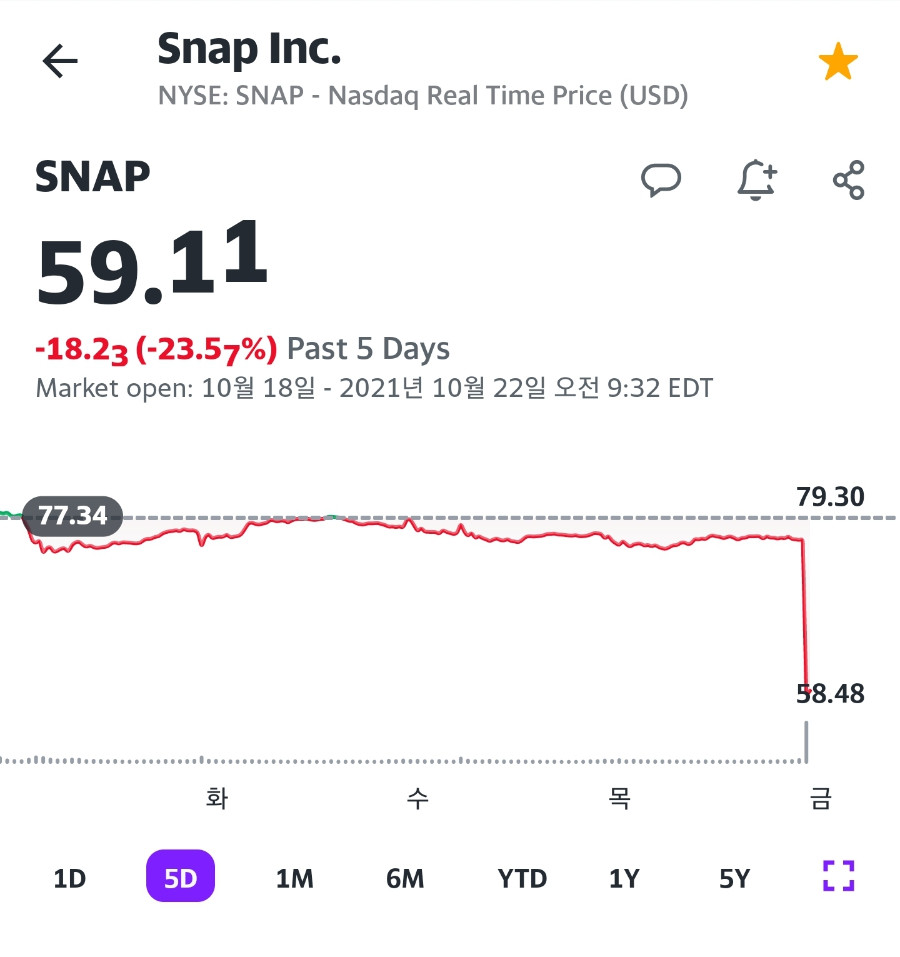Add a price alert with bell icon
The height and width of the screenshot is (957, 900).
[x=757, y=180]
